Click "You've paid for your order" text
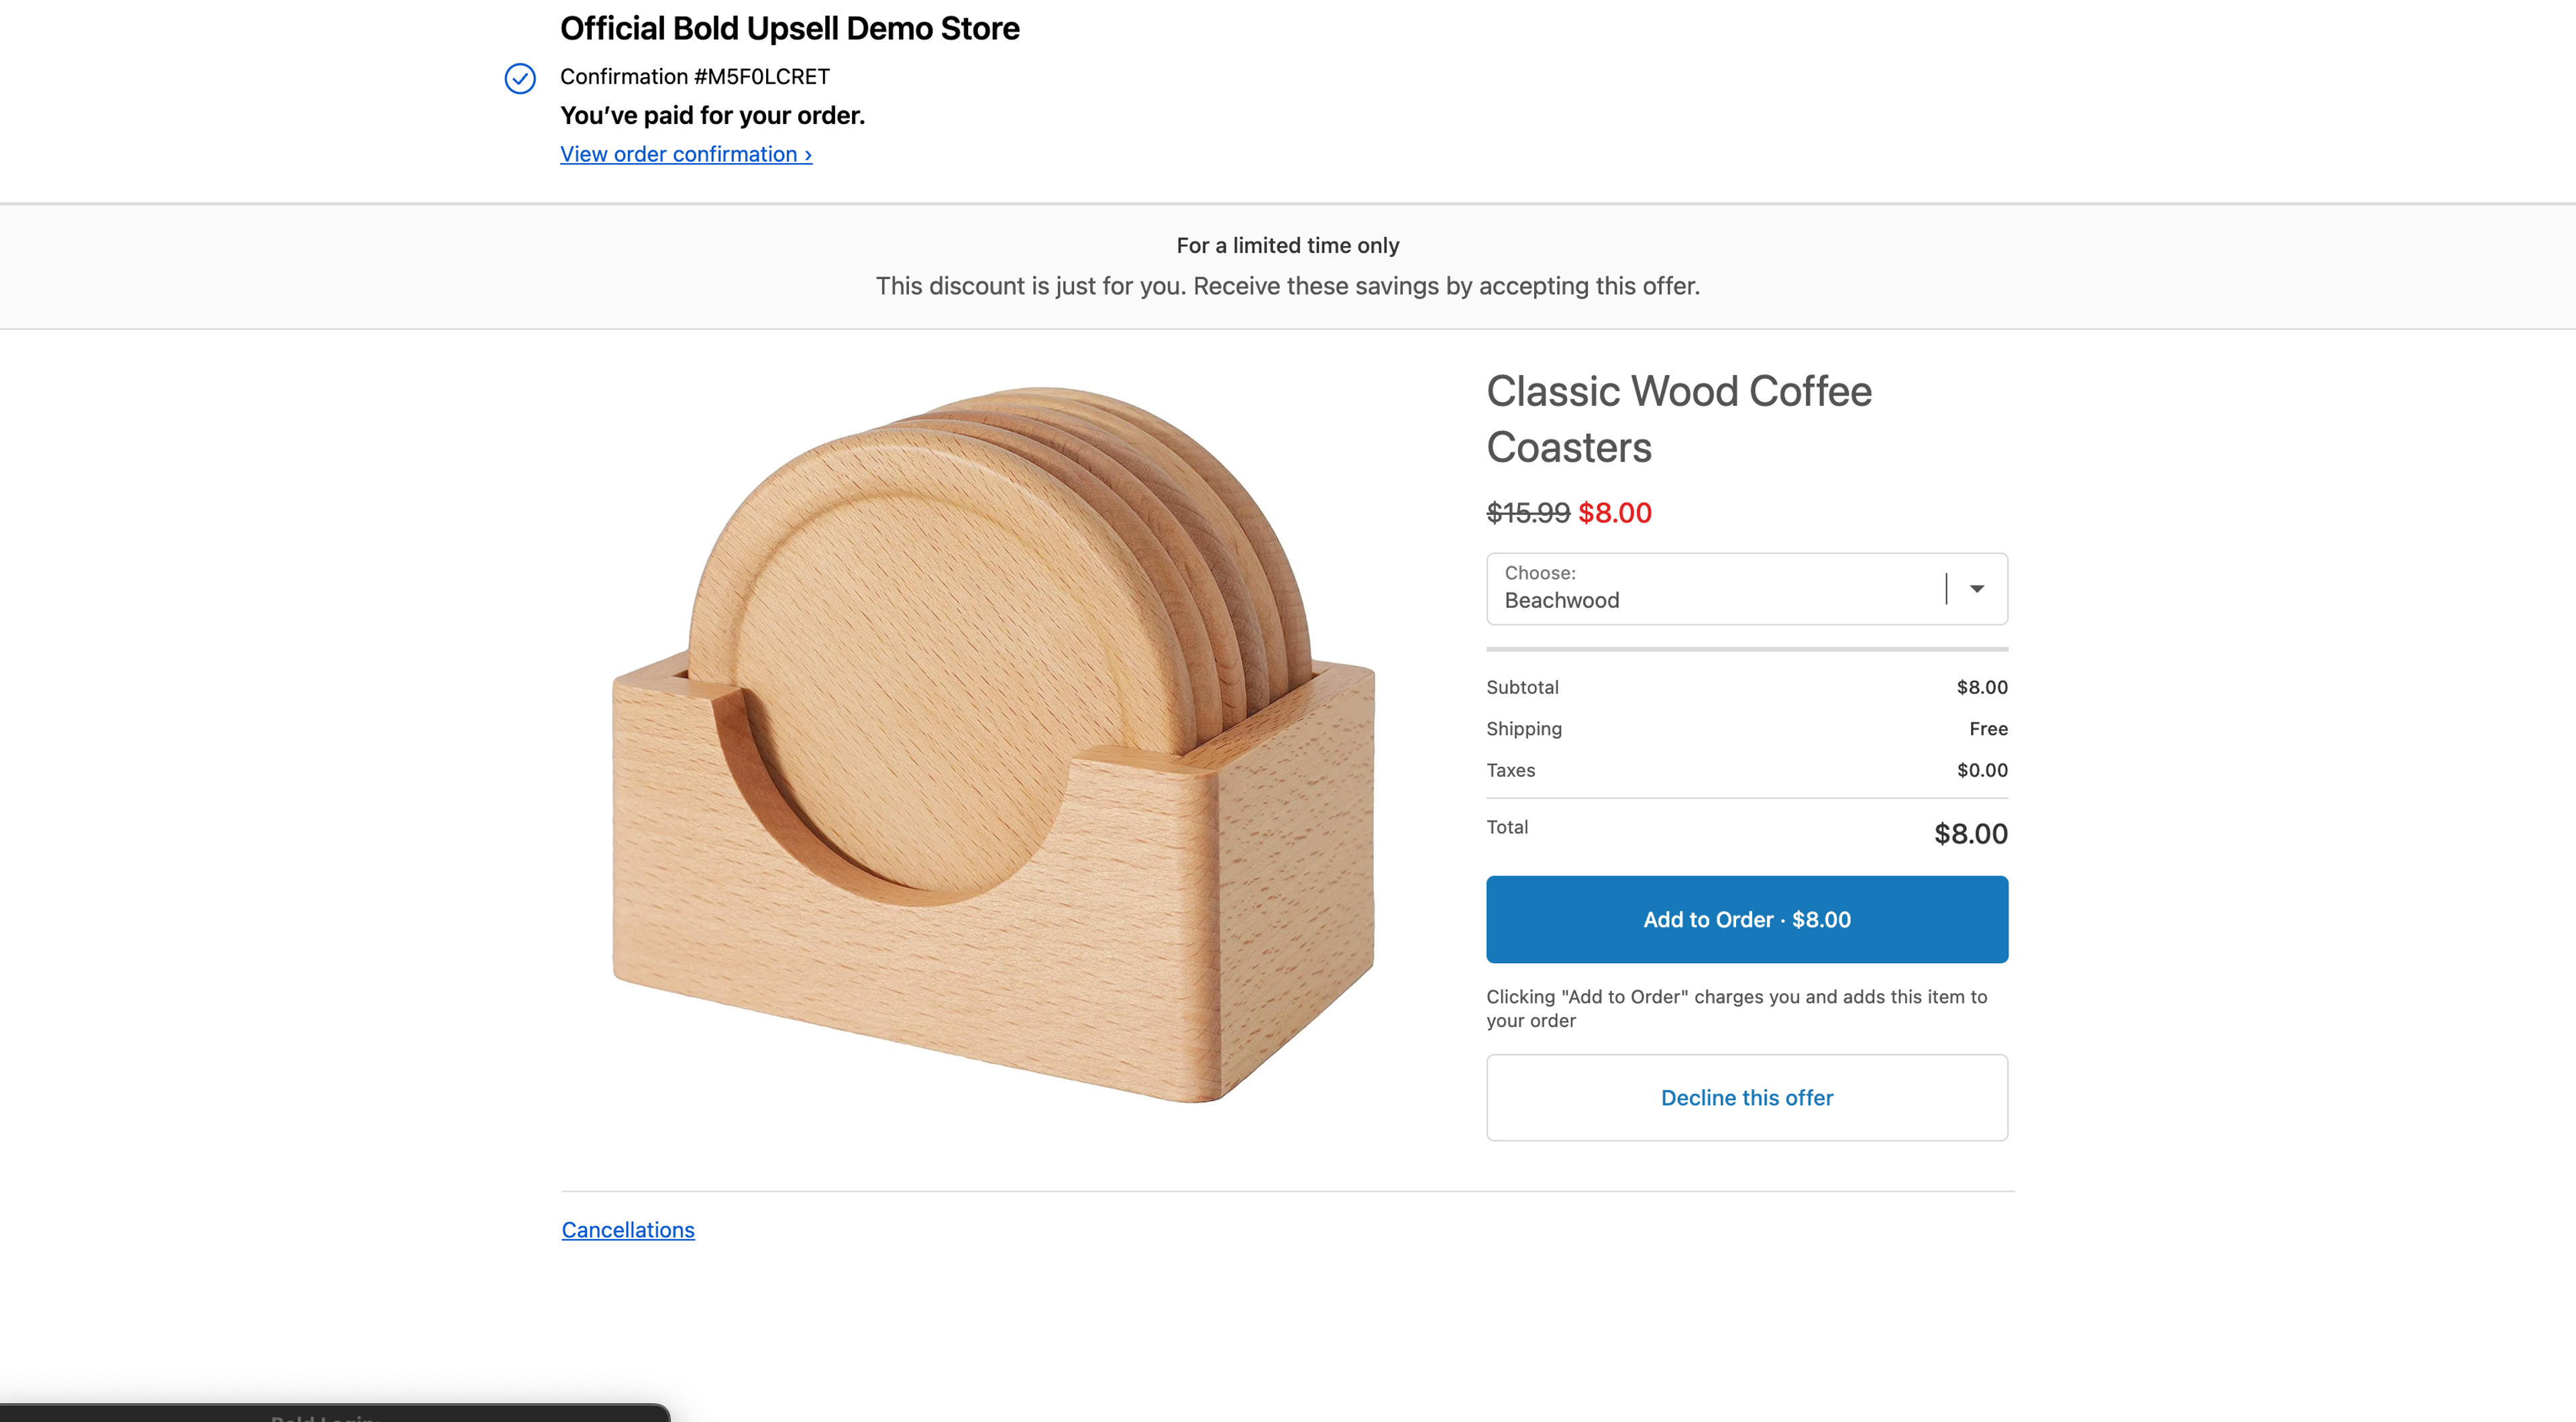Screen dimensions: 2576x1422 click(x=712, y=114)
